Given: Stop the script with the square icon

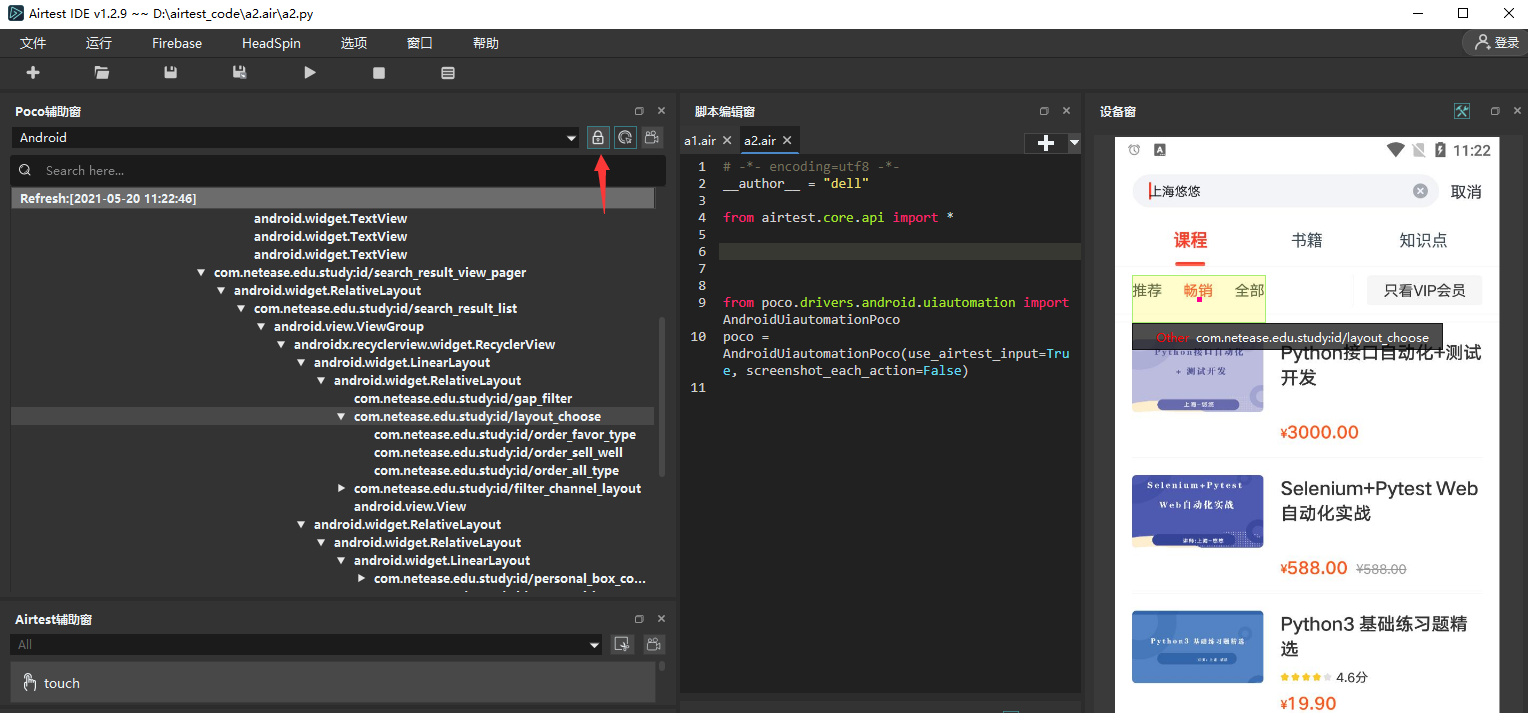Looking at the screenshot, I should tap(379, 73).
